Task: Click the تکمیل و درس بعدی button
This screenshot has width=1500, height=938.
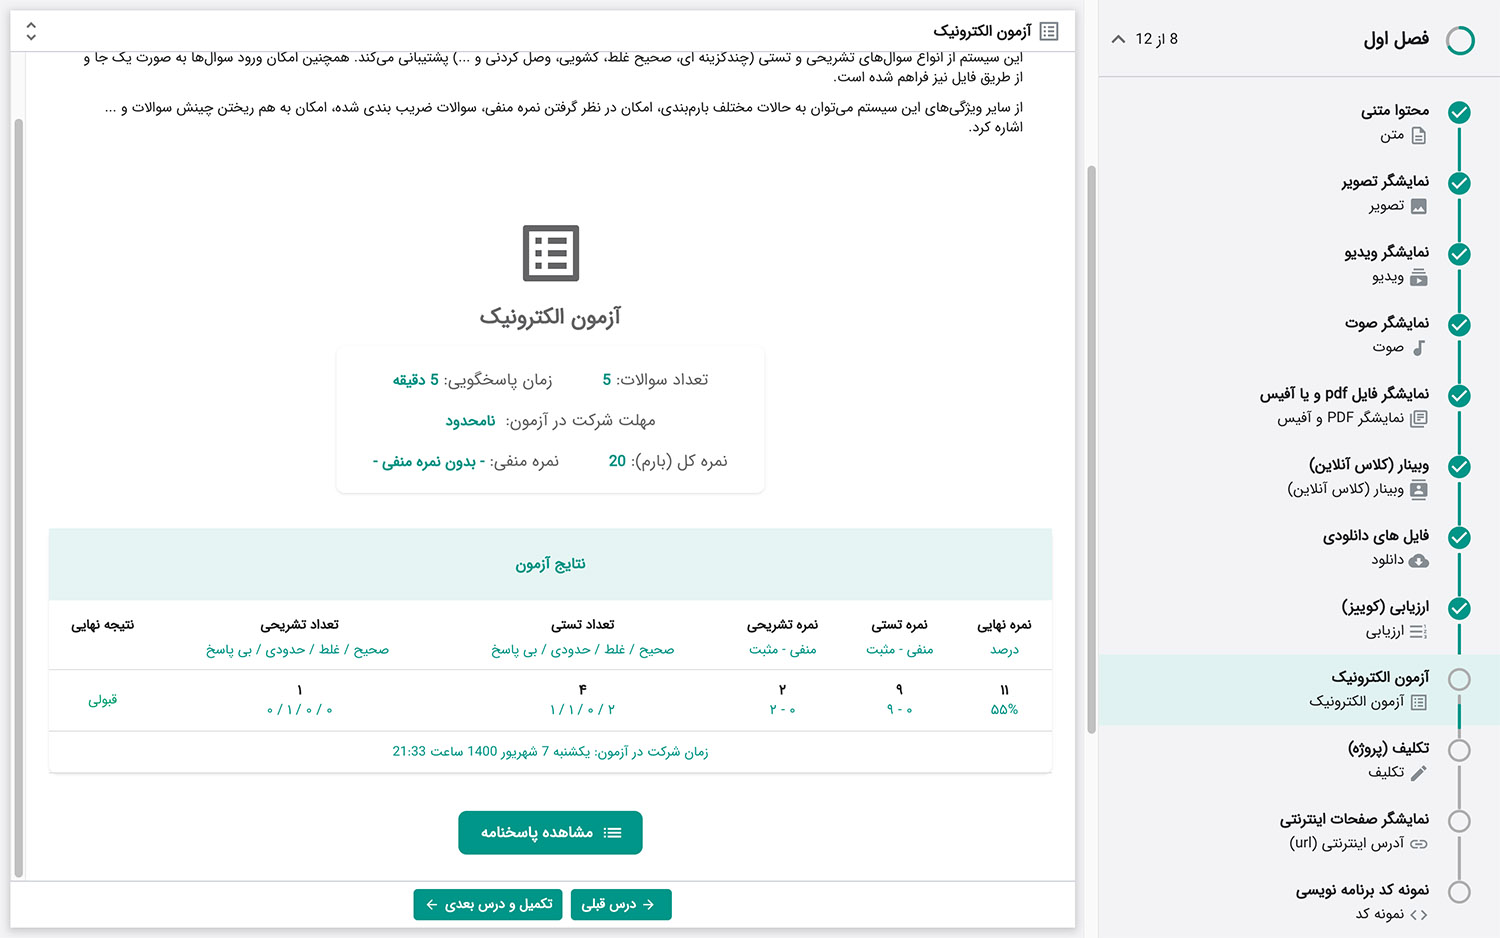Action: 488,905
